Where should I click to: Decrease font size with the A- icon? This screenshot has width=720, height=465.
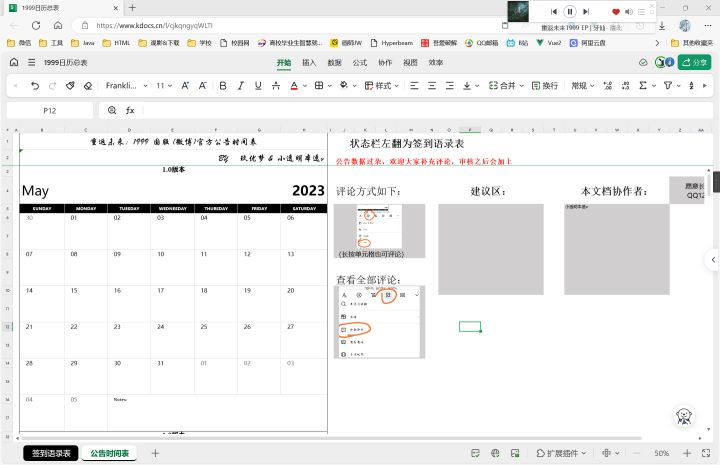202,85
